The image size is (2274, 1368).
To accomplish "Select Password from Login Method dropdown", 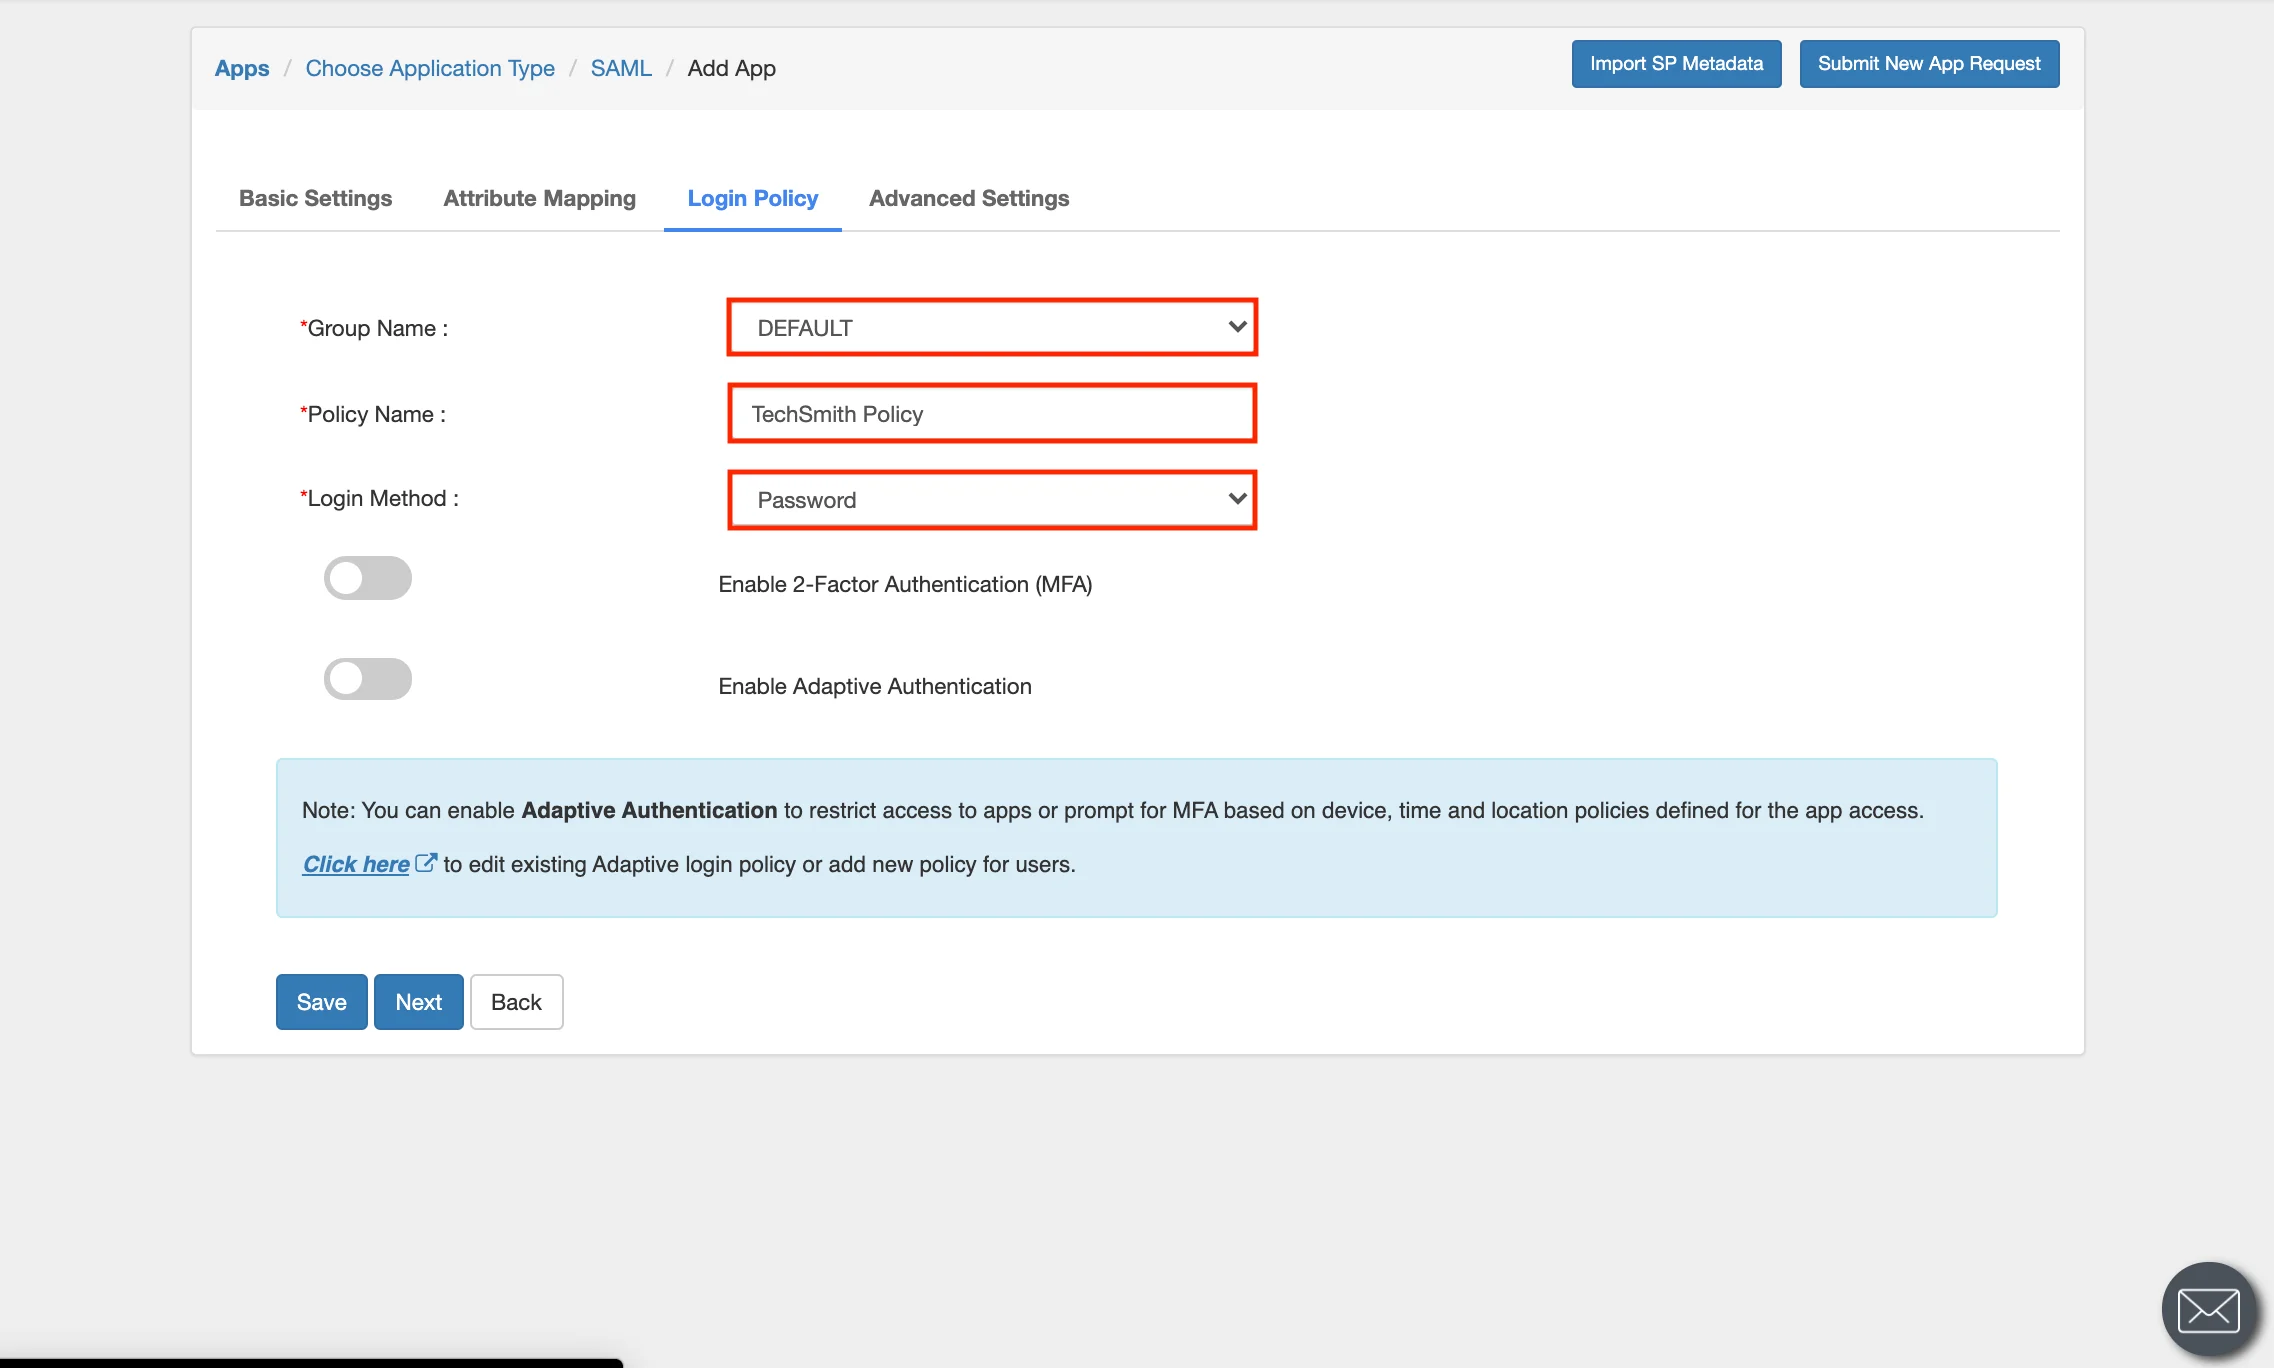I will (x=994, y=499).
